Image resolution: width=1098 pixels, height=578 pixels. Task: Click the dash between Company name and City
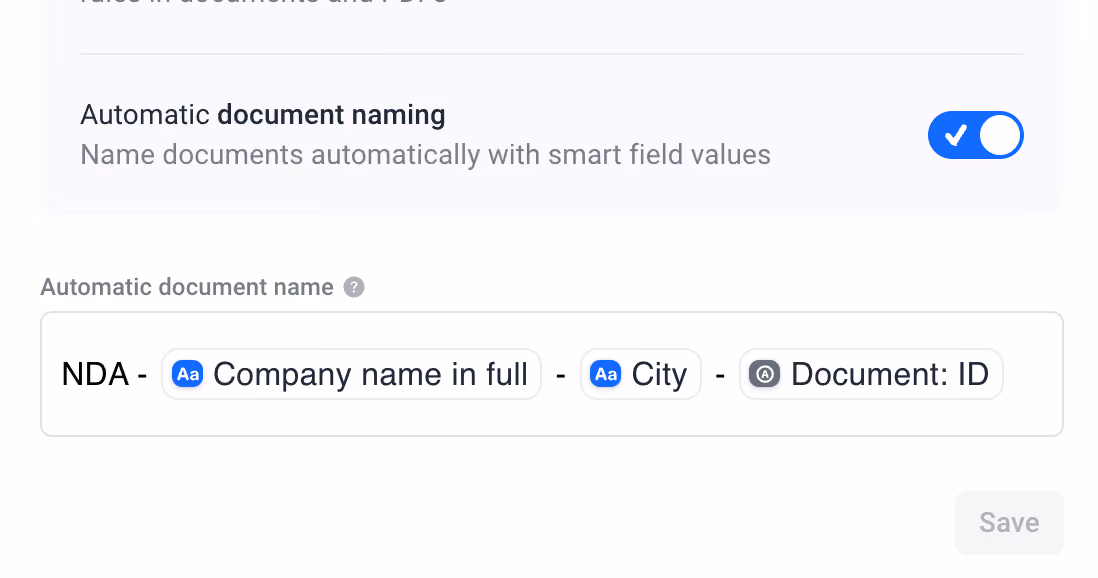pos(561,376)
